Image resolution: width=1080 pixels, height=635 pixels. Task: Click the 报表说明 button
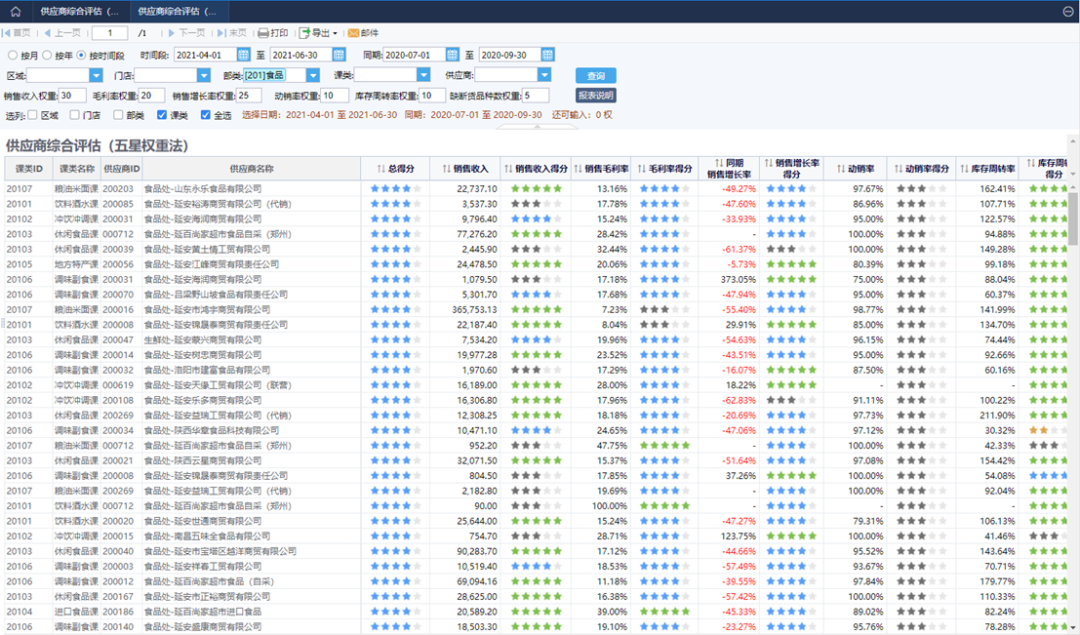pos(596,95)
